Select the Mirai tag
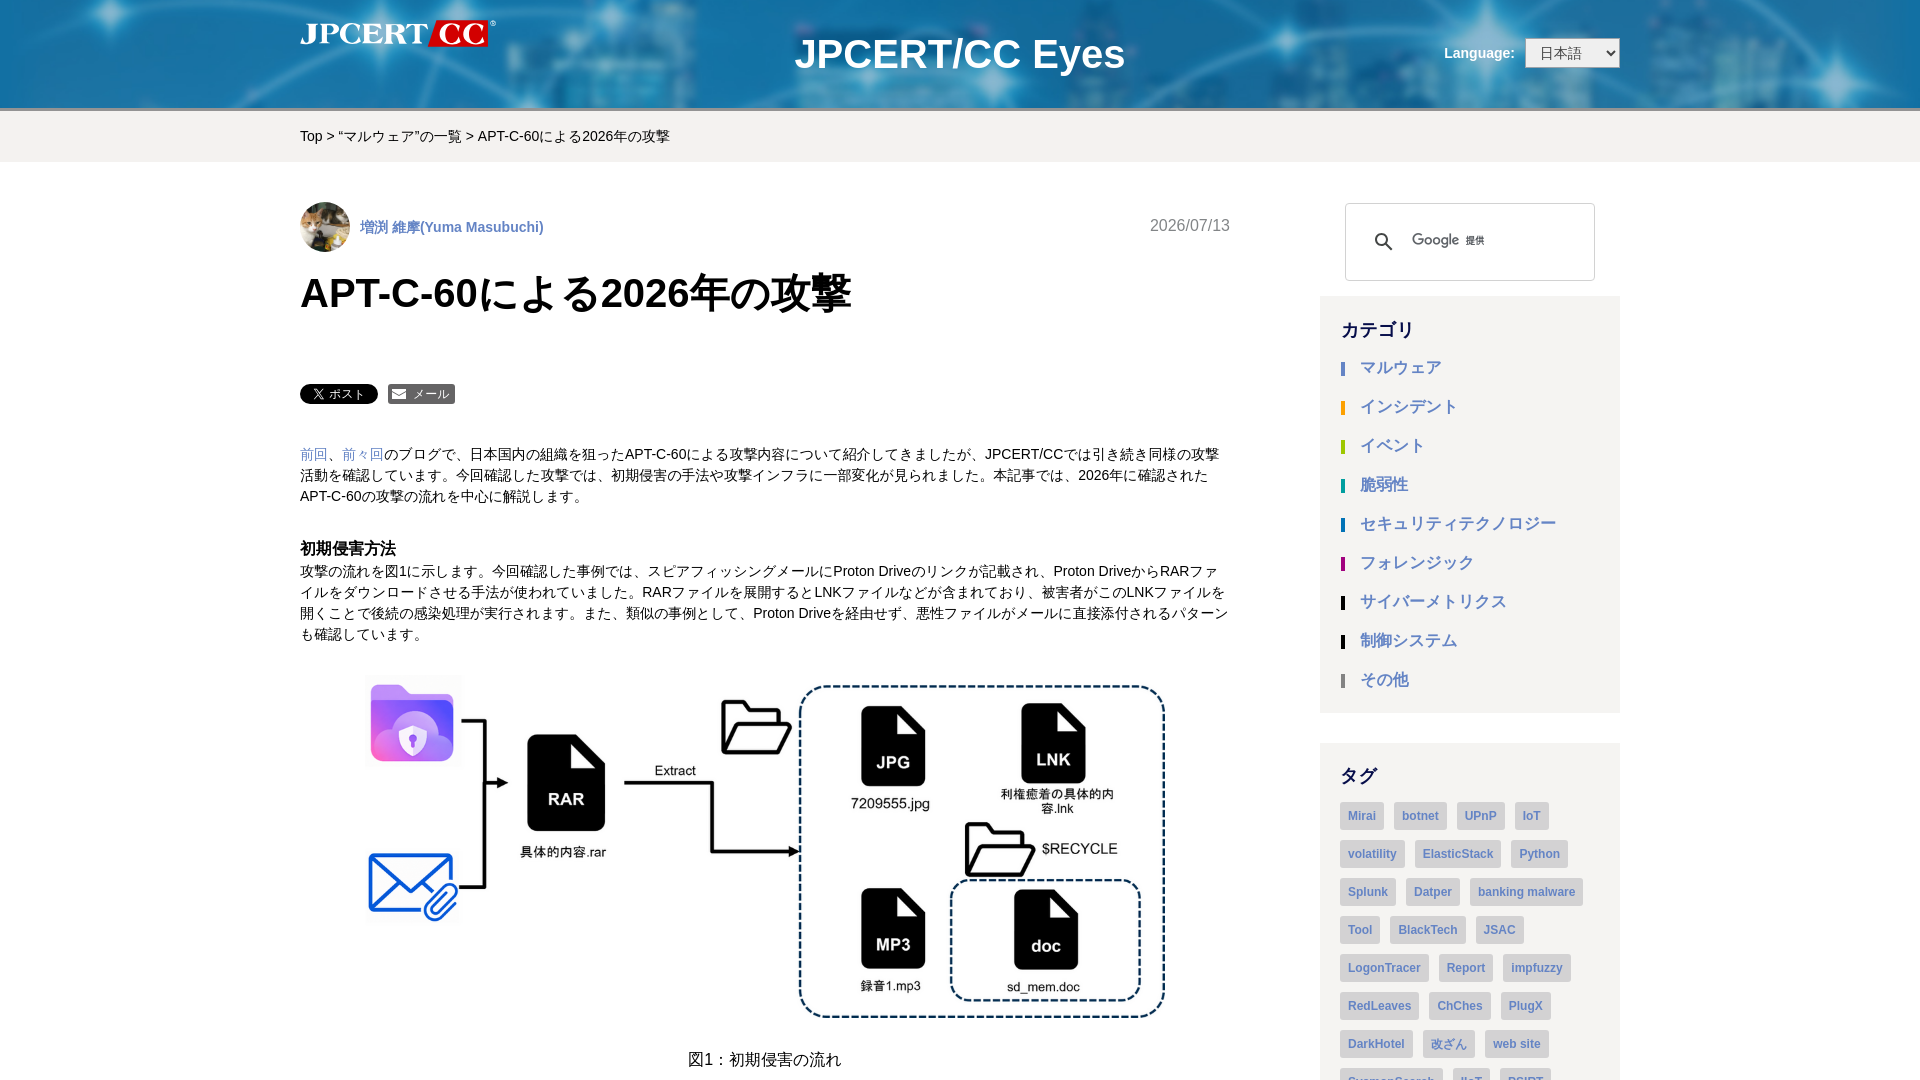 click(1362, 816)
